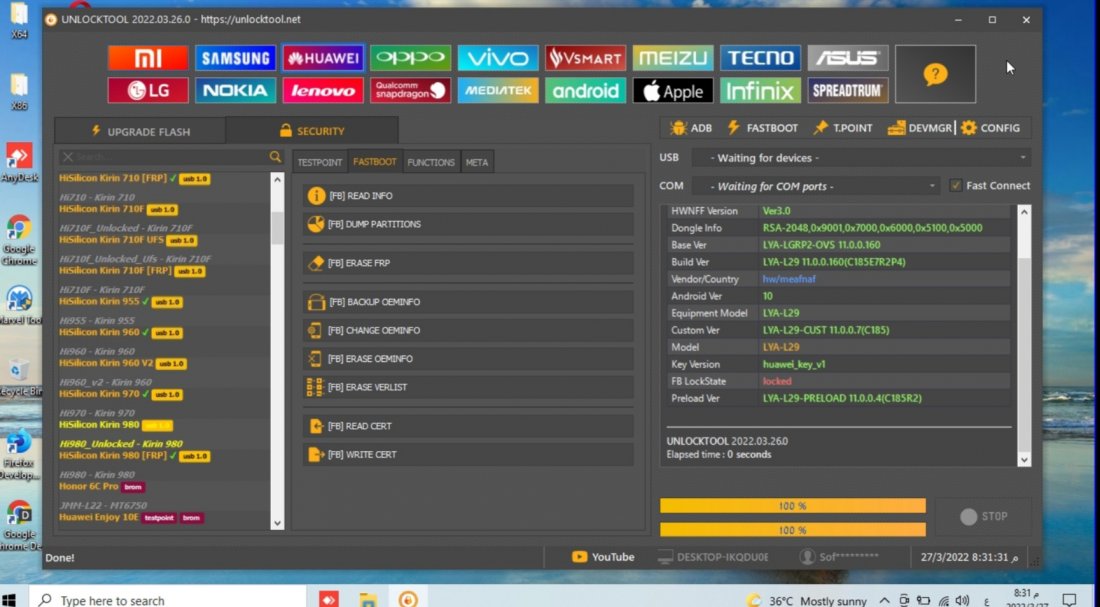Screen dimensions: 1100x607
Task: Select the Meizu brand icon
Action: pyautogui.click(x=672, y=58)
